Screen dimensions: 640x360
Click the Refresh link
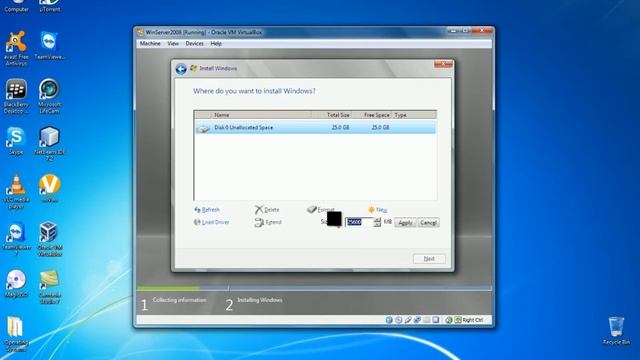click(207, 210)
